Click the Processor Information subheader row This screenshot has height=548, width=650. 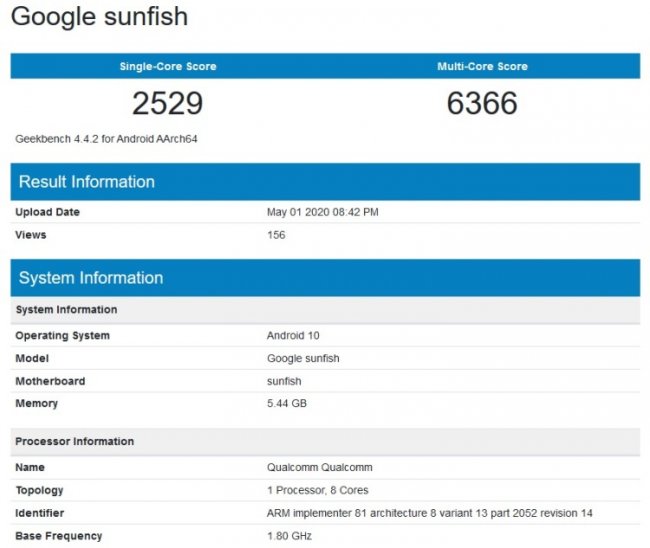(x=75, y=442)
